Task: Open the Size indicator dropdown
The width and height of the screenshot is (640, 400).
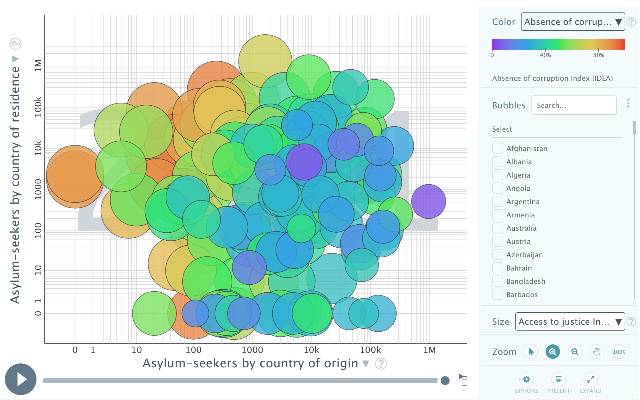Action: pyautogui.click(x=570, y=321)
